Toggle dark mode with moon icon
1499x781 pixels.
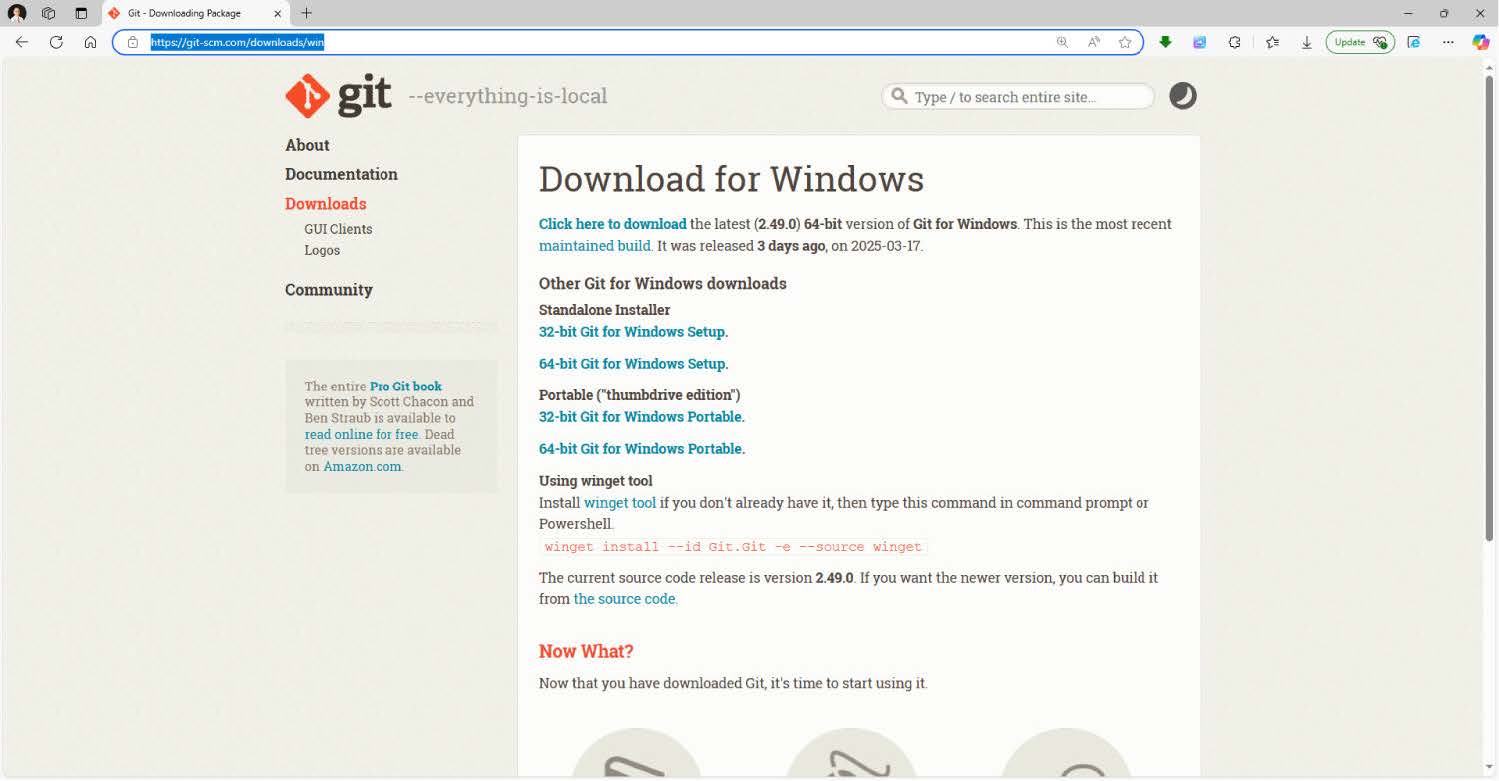click(x=1183, y=96)
